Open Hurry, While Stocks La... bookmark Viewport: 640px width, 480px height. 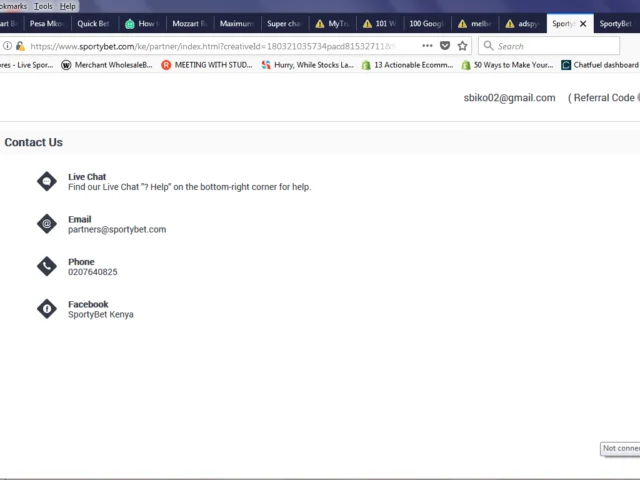click(x=307, y=65)
